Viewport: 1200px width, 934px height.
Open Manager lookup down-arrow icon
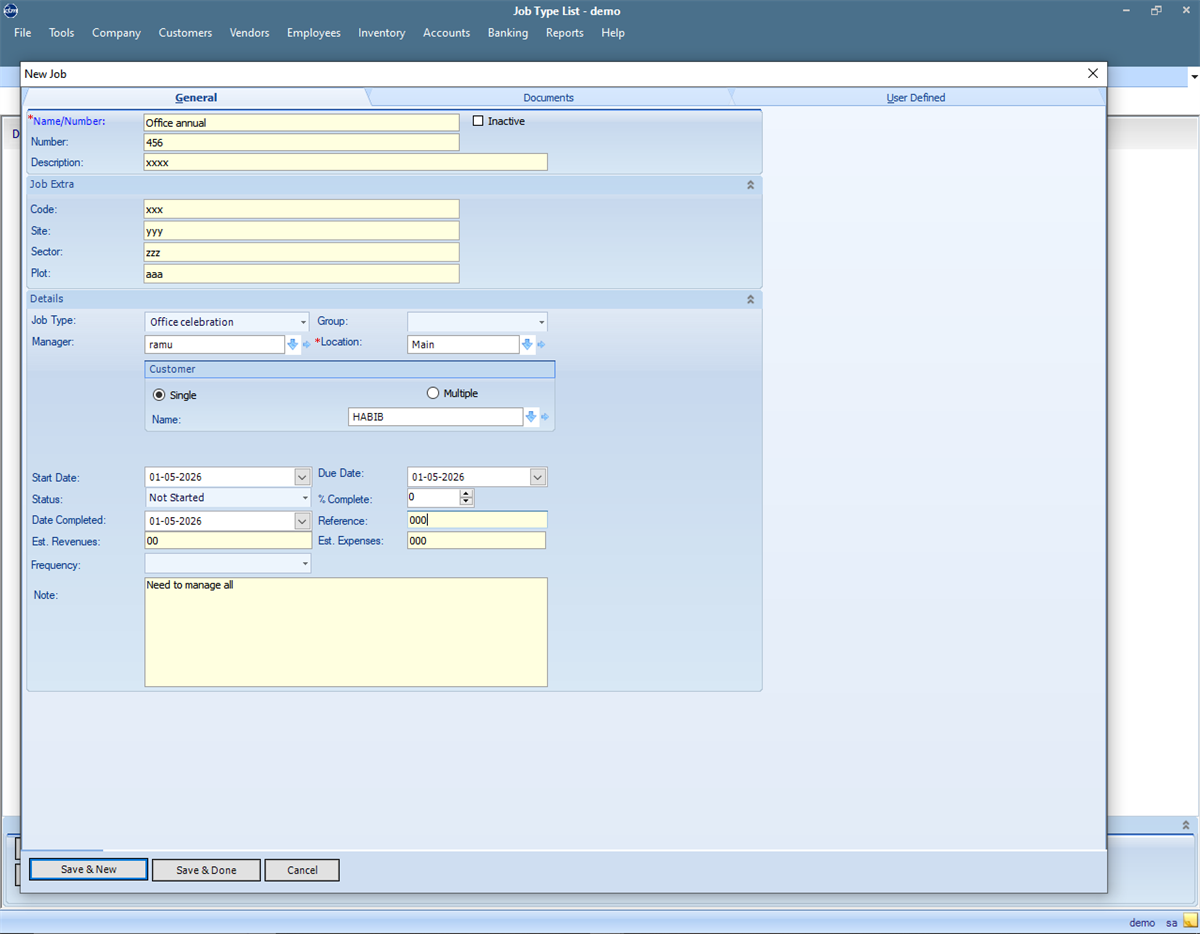[x=293, y=344]
